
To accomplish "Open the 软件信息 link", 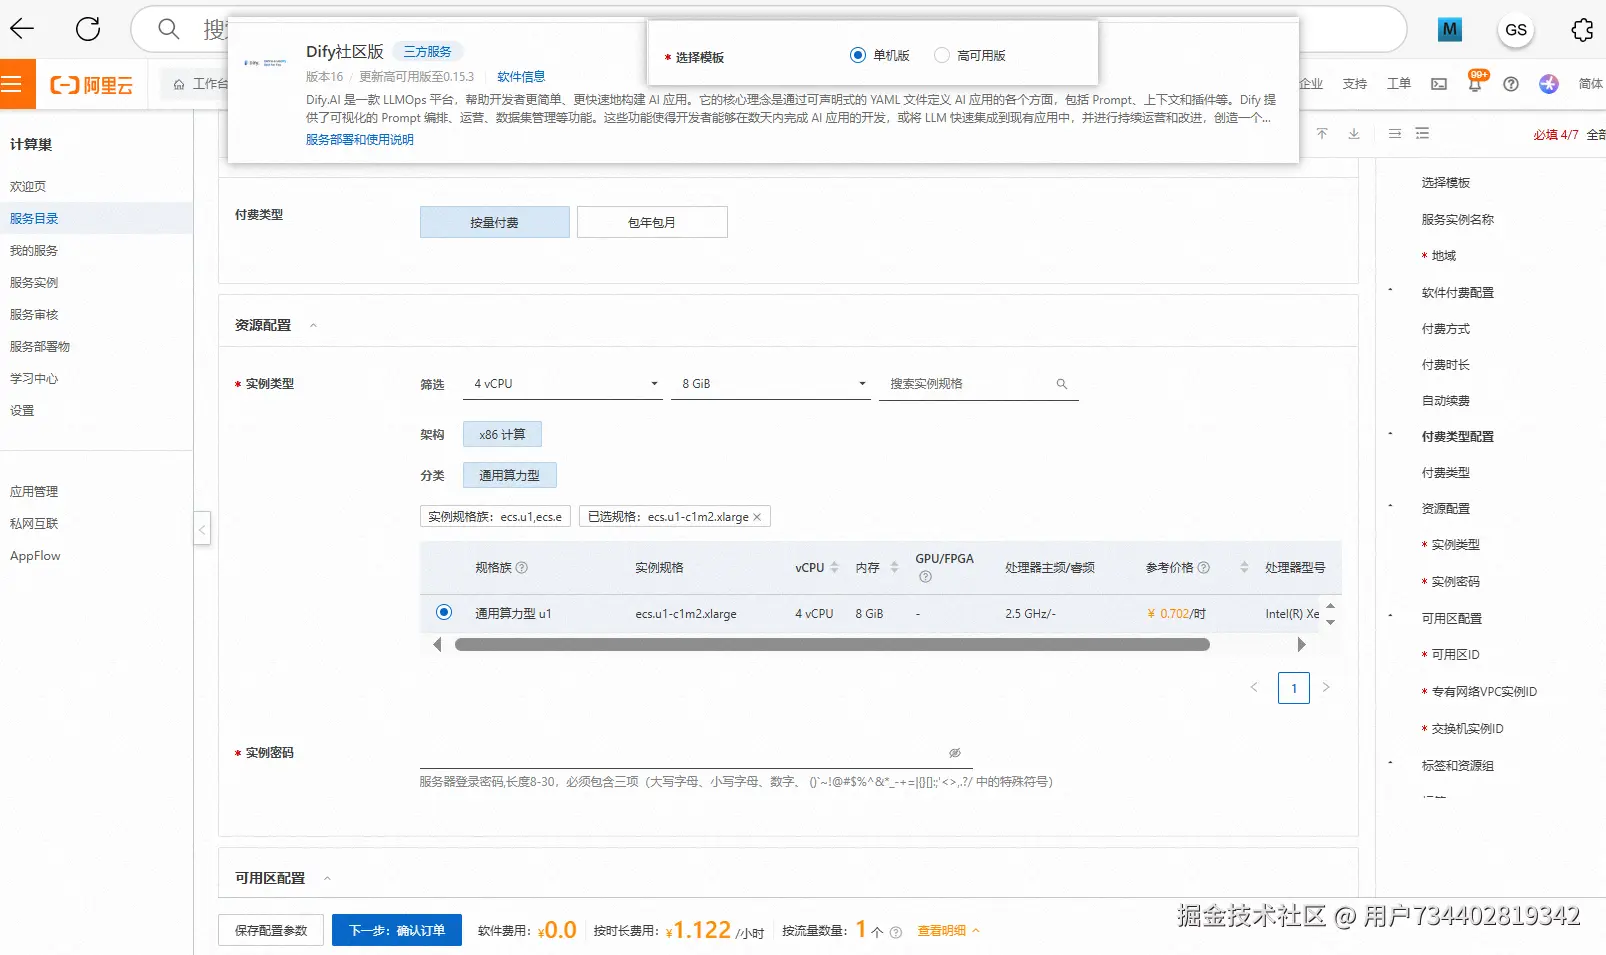I will [x=521, y=77].
